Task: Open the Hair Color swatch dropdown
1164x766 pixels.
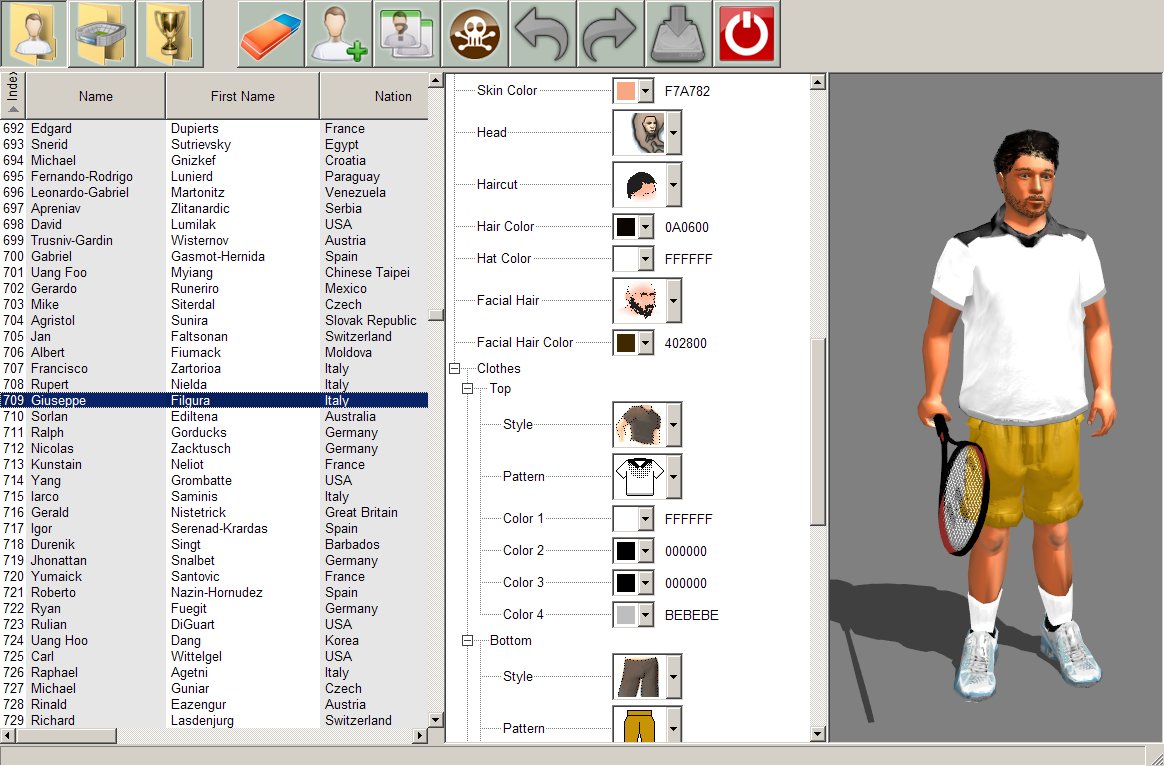Action: click(646, 227)
